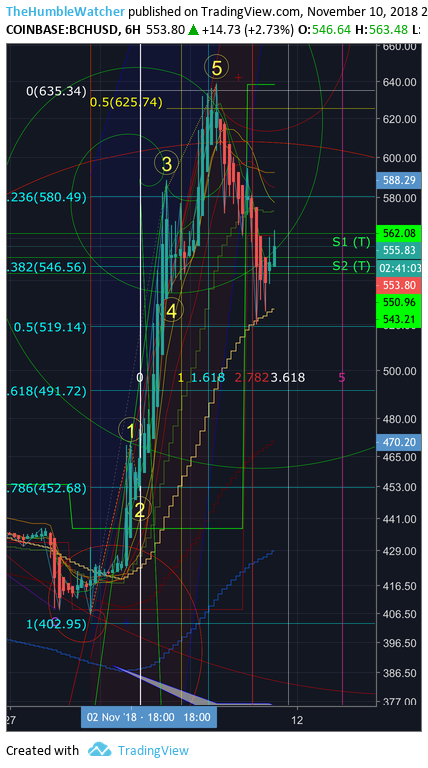Click the 600.00 tick on price axis
428x768 pixels.
[x=400, y=158]
